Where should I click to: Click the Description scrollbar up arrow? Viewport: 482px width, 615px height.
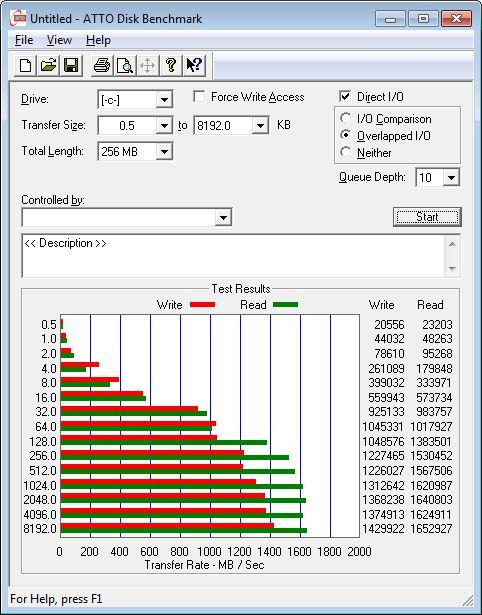(x=452, y=244)
